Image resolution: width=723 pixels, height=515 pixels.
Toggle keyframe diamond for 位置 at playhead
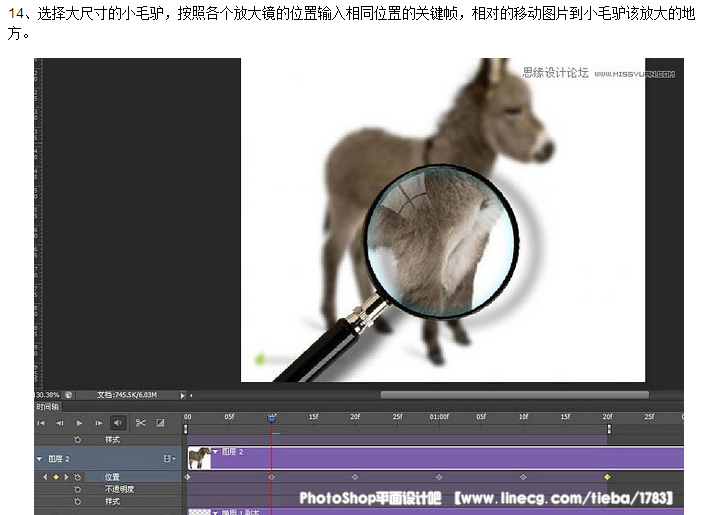(x=56, y=477)
